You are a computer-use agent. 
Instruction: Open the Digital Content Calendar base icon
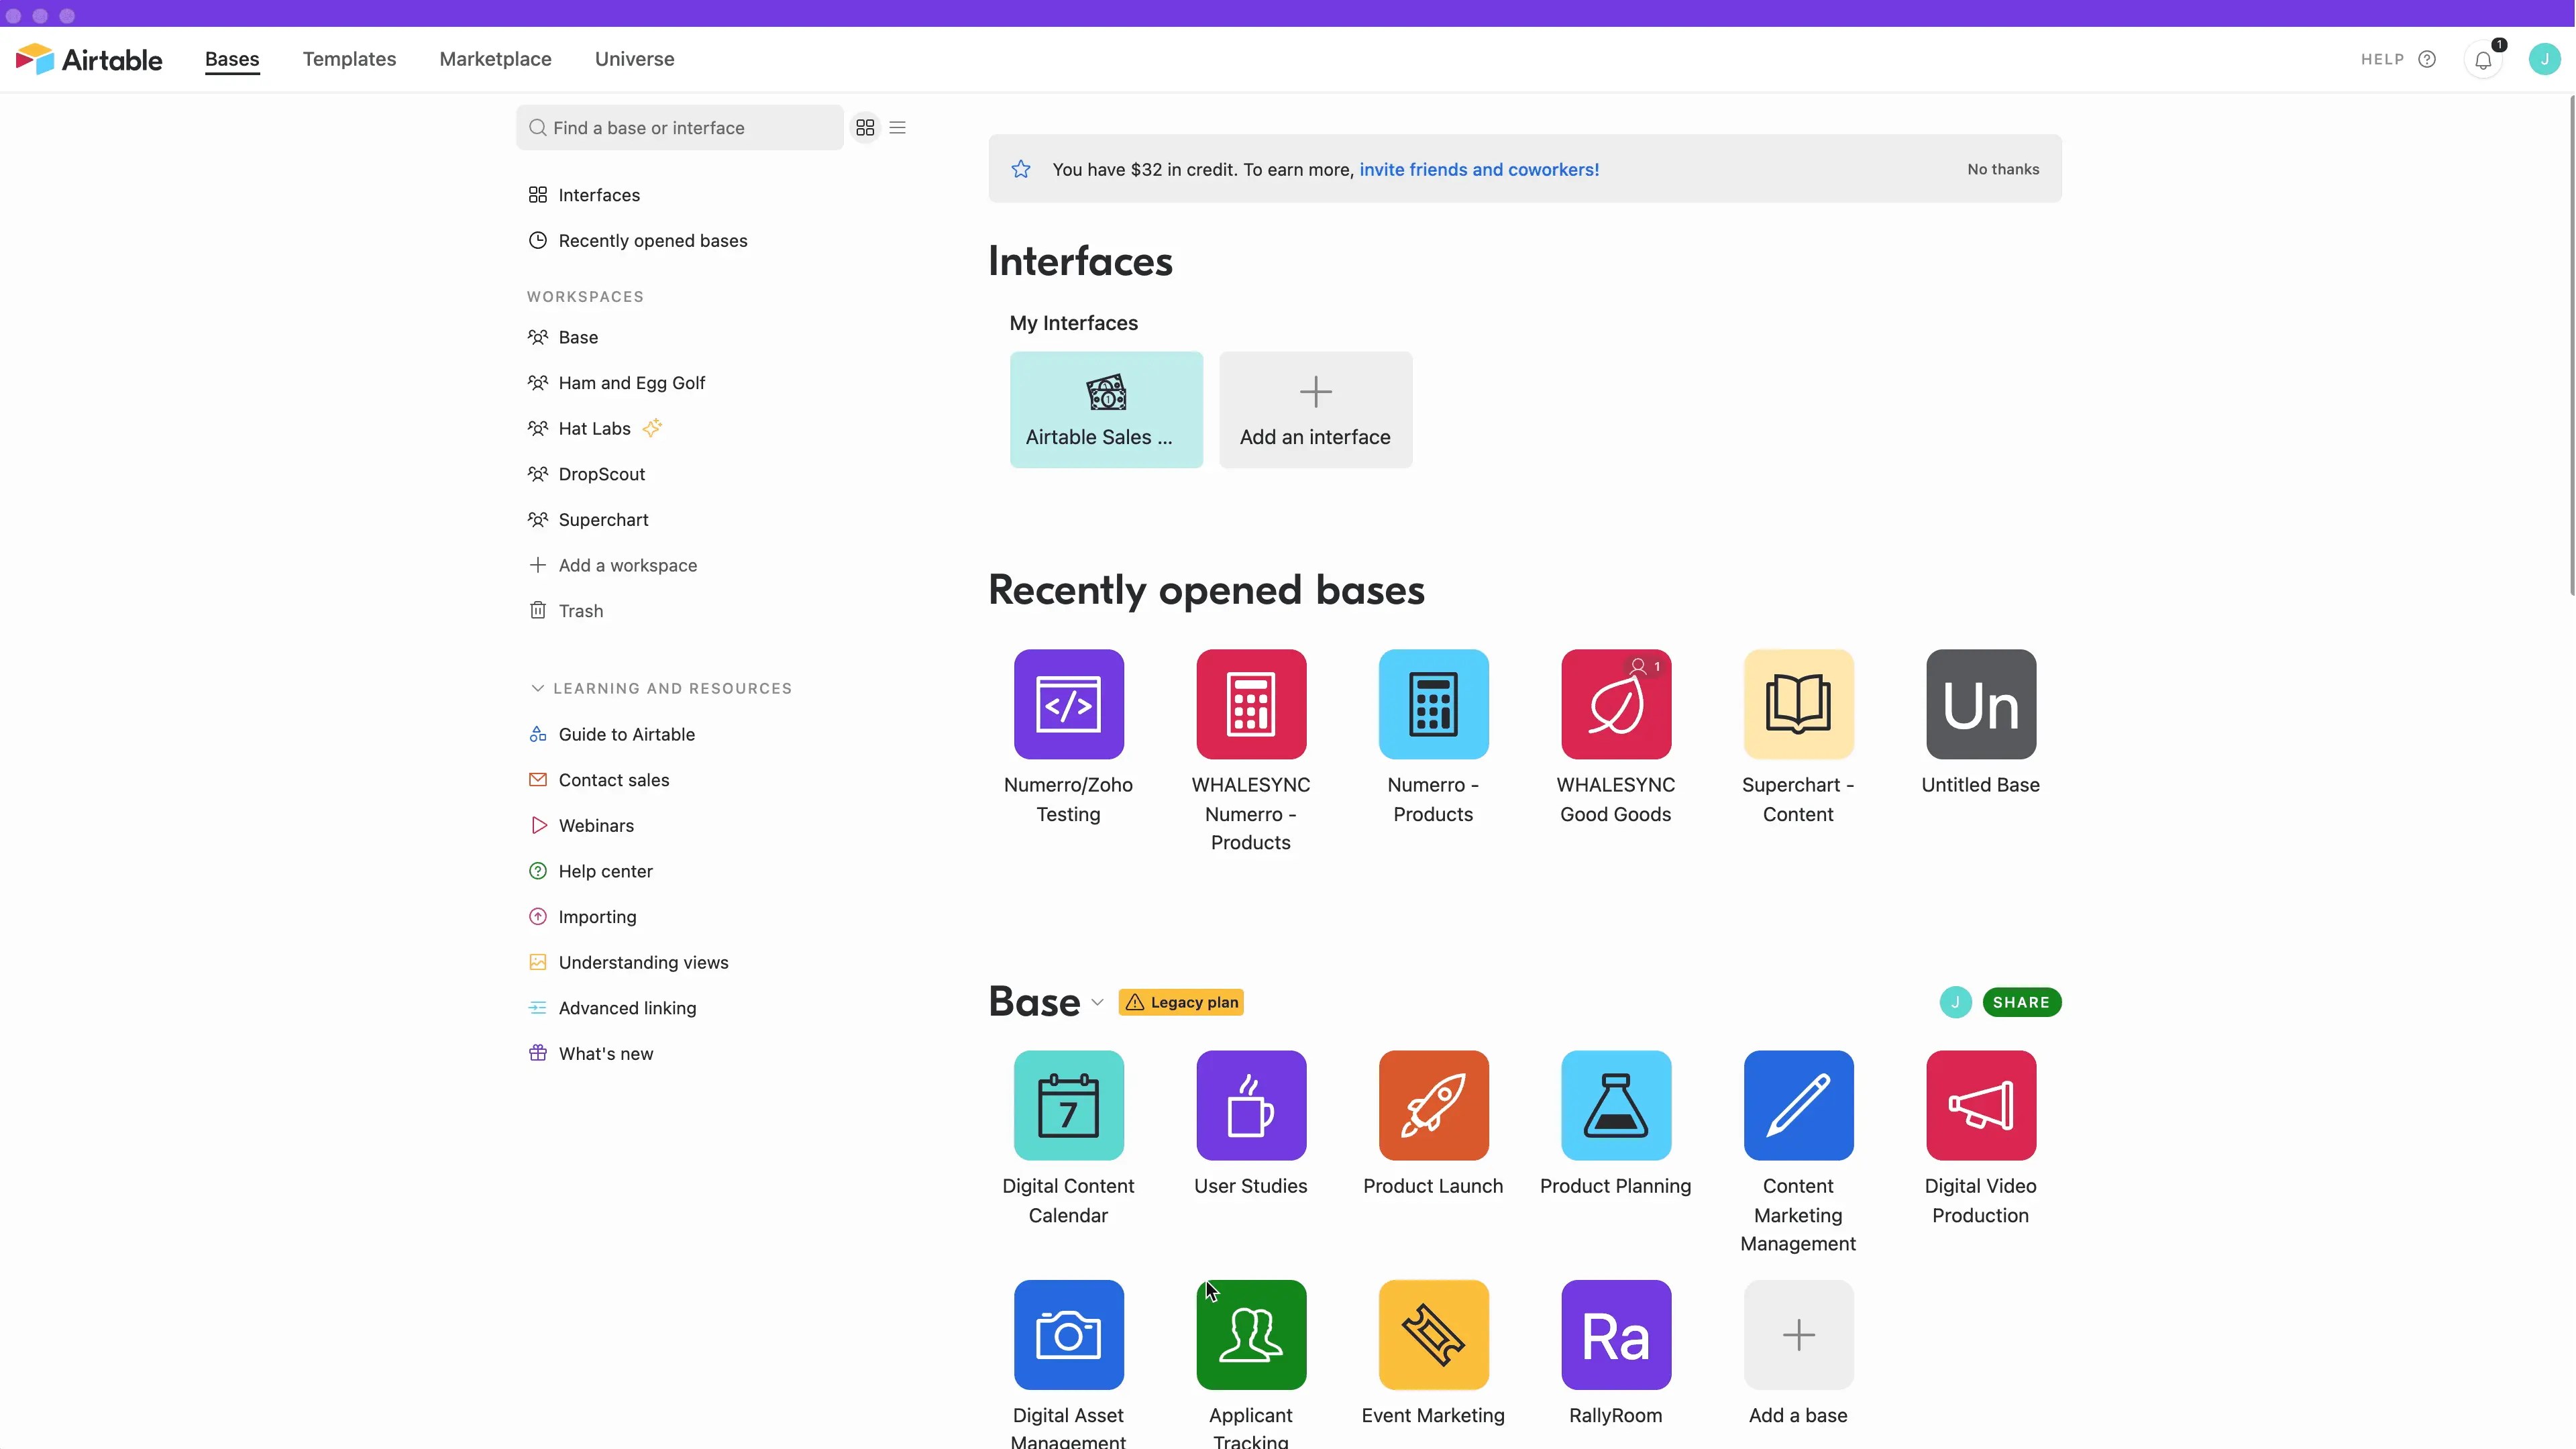point(1068,1105)
